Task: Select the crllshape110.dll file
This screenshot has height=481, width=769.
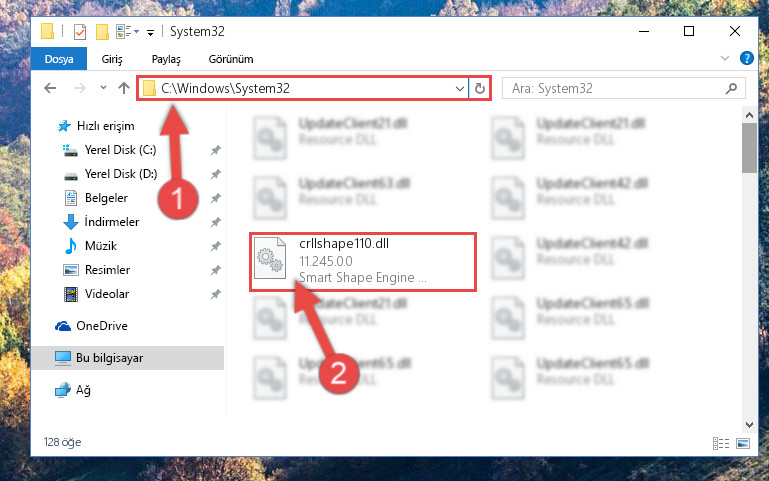Action: coord(362,262)
